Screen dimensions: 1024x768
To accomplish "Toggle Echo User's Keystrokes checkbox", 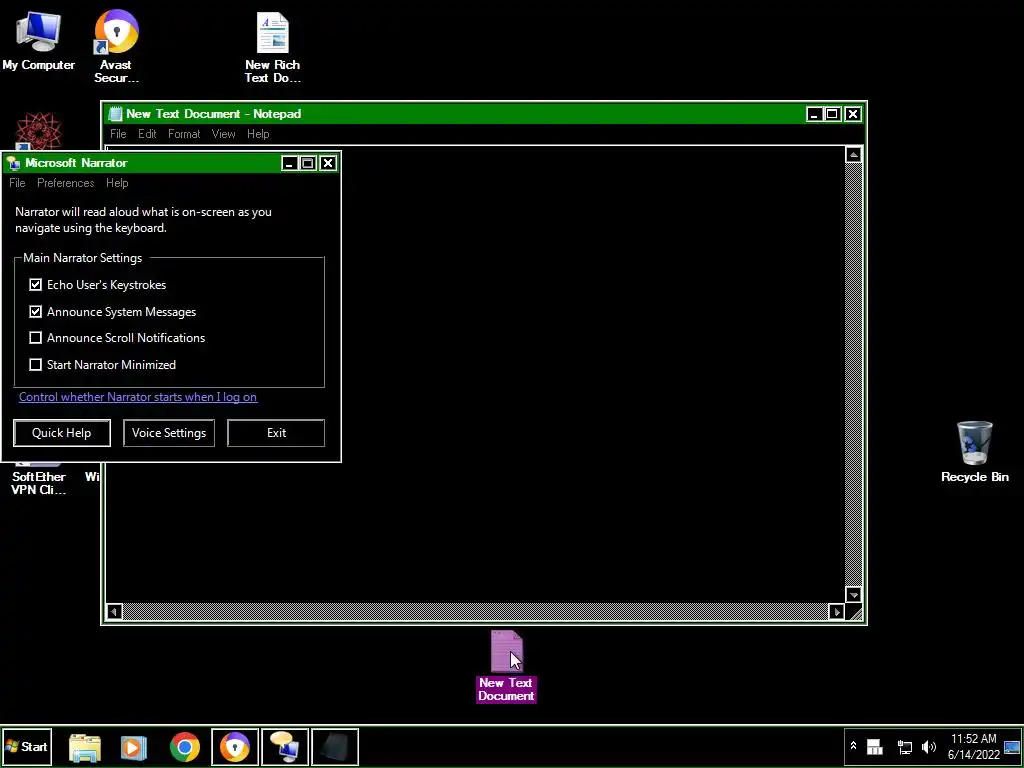I will [35, 285].
